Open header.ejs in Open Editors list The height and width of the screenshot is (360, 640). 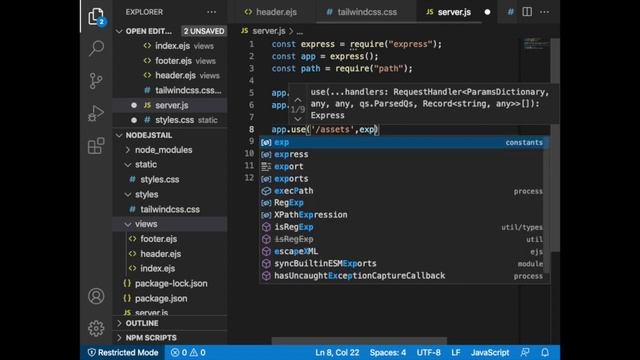coord(176,76)
